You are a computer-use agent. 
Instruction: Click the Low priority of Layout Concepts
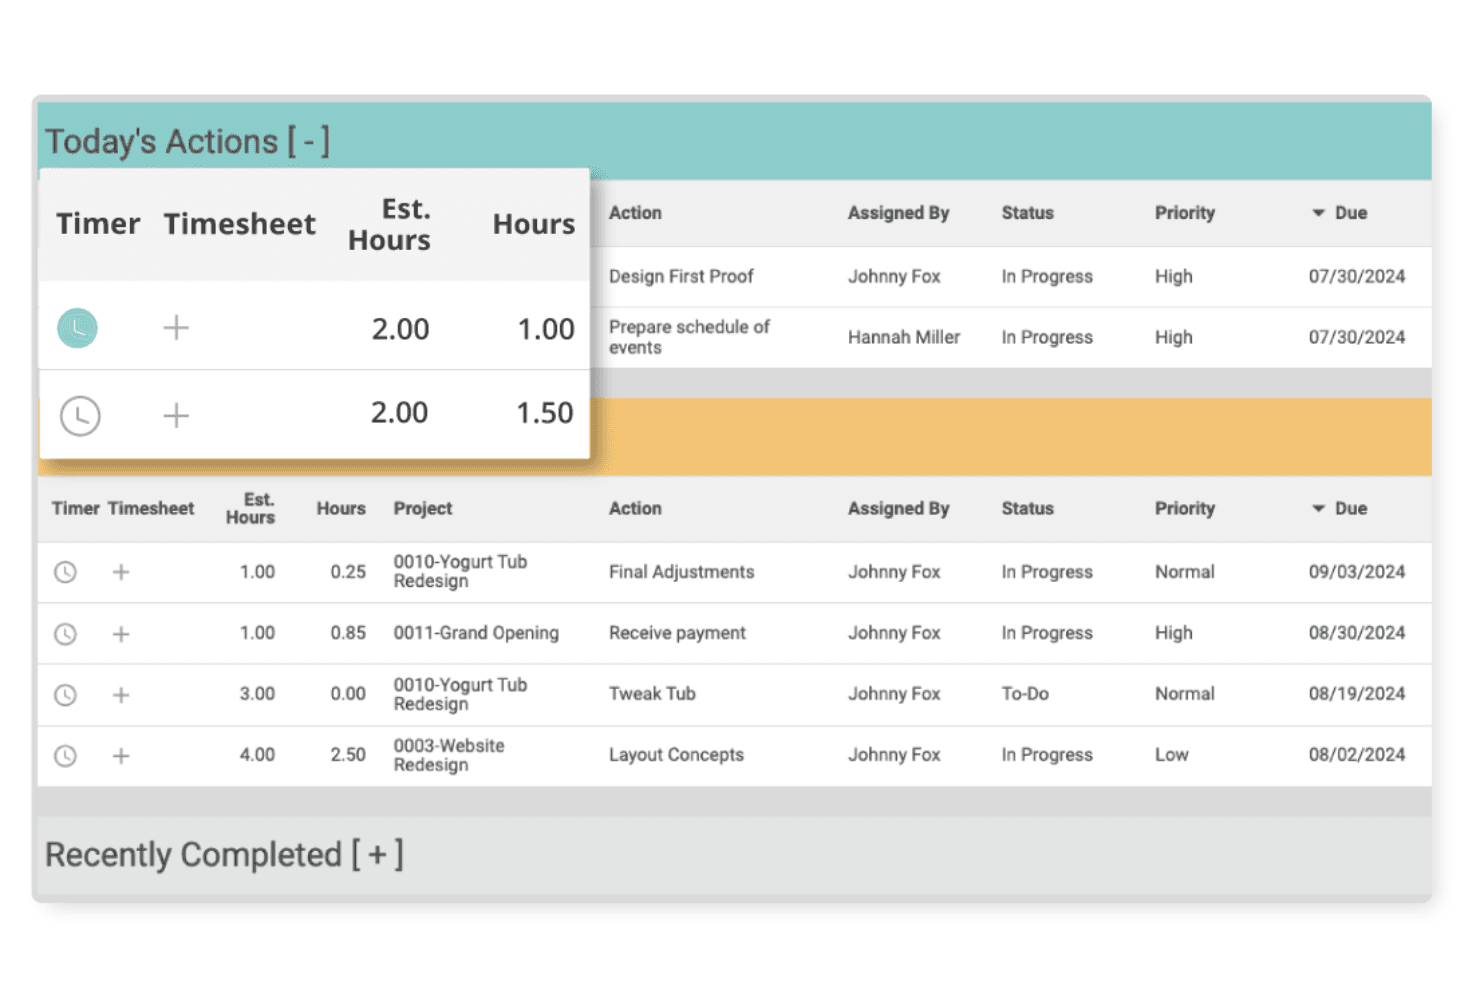(x=1172, y=755)
